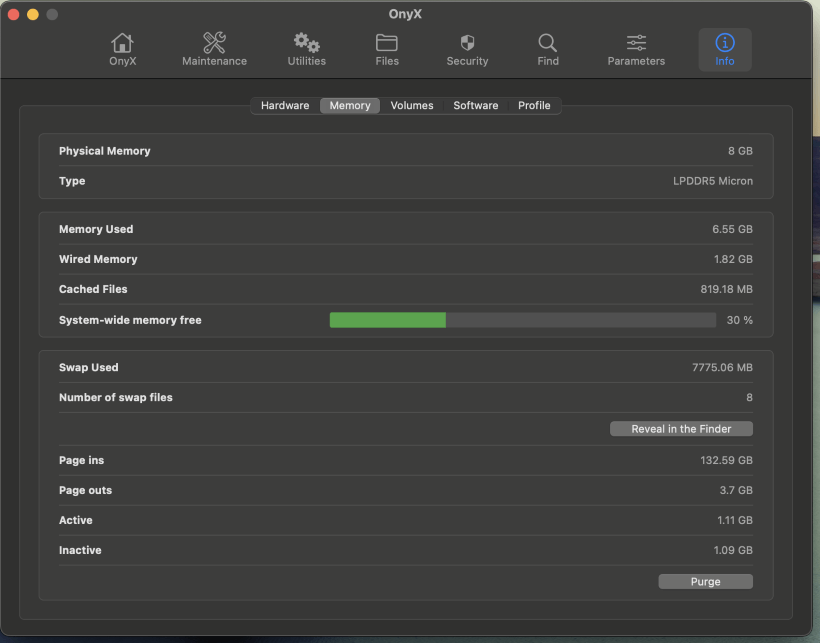Screen dimensions: 820x643
Task: Open the Security shield section
Action: [467, 50]
